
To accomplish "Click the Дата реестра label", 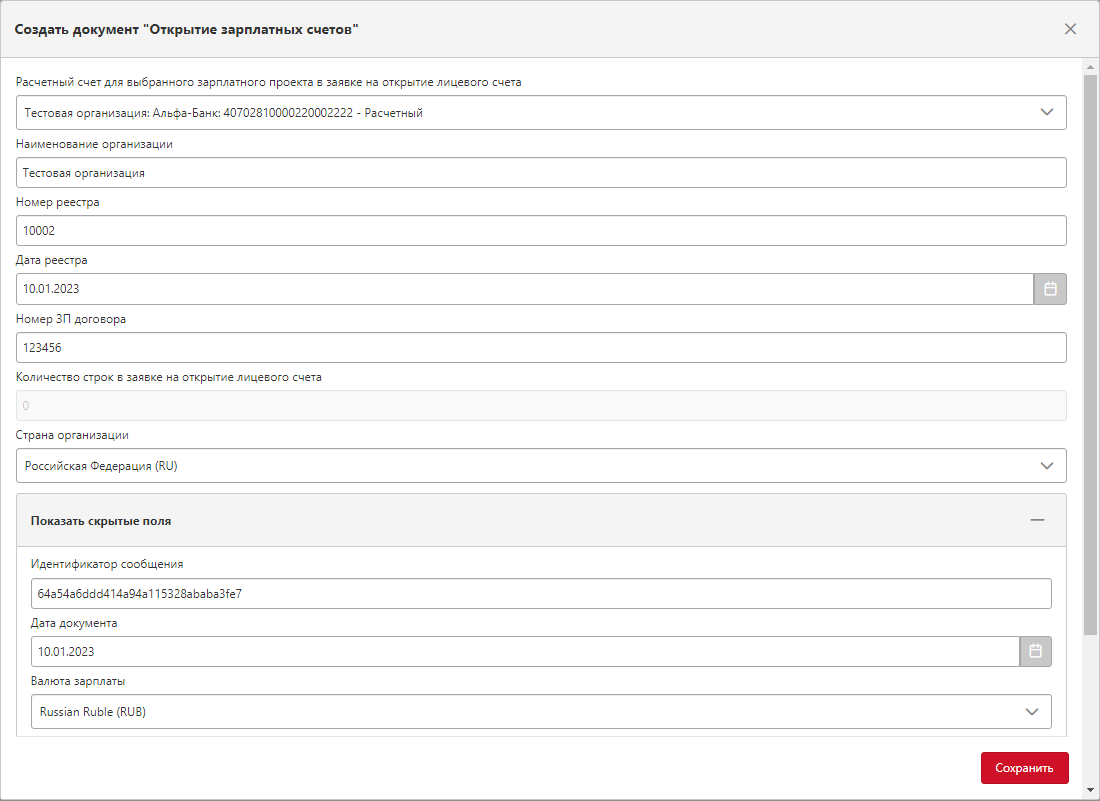I will [x=52, y=260].
